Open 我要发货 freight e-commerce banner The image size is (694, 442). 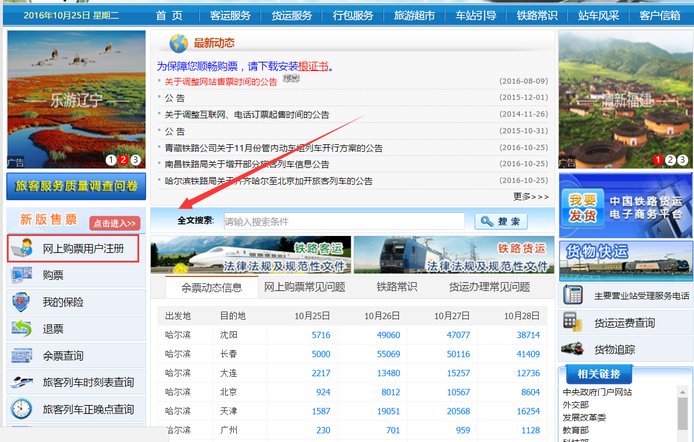[x=626, y=206]
